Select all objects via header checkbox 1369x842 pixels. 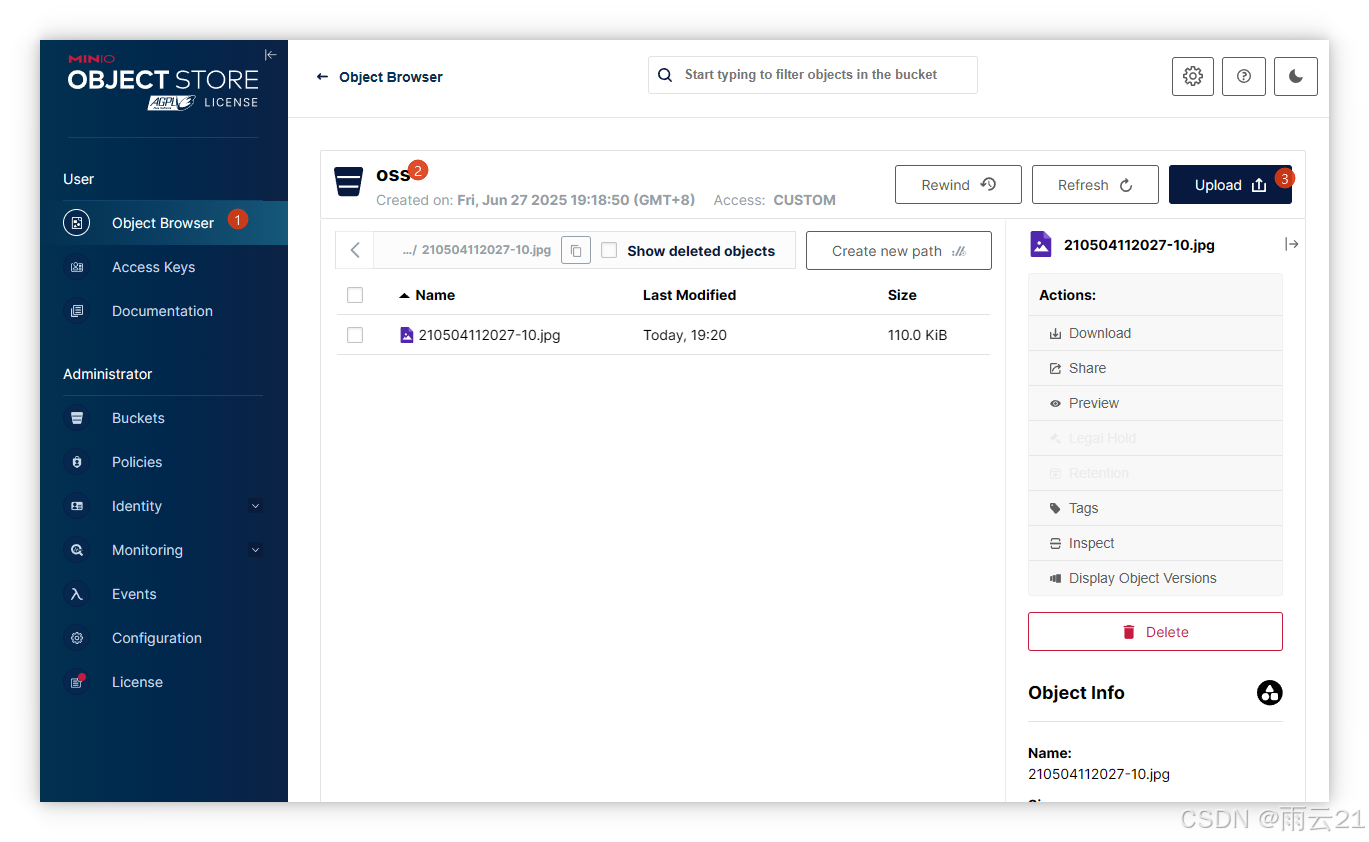tap(355, 295)
